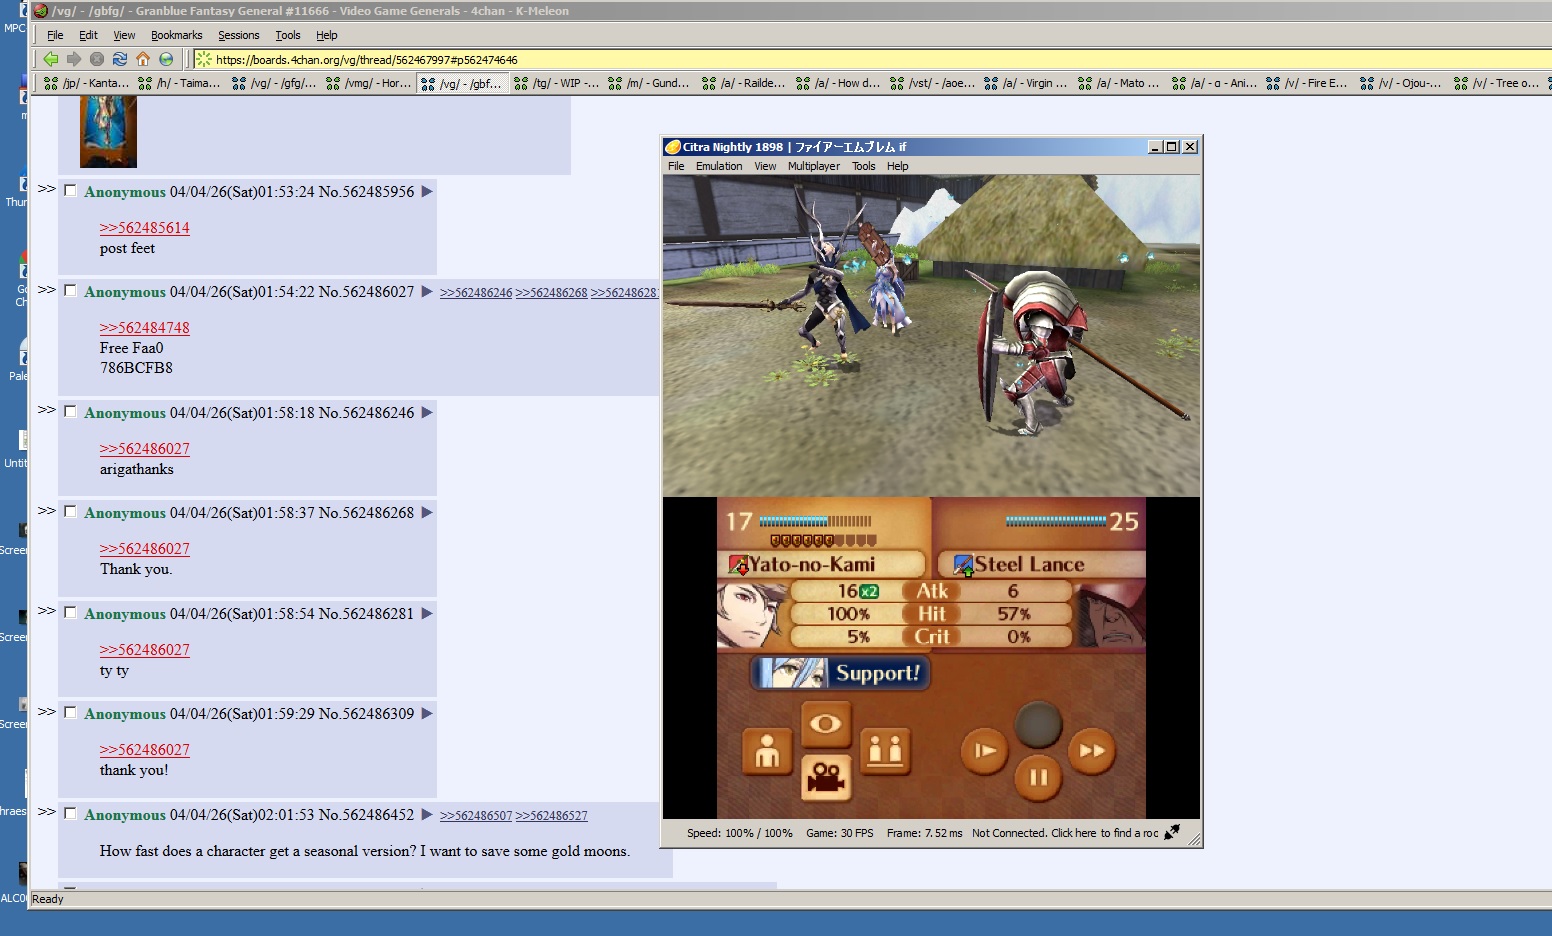
Task: Tap the two-person icon button in game
Action: click(x=885, y=751)
